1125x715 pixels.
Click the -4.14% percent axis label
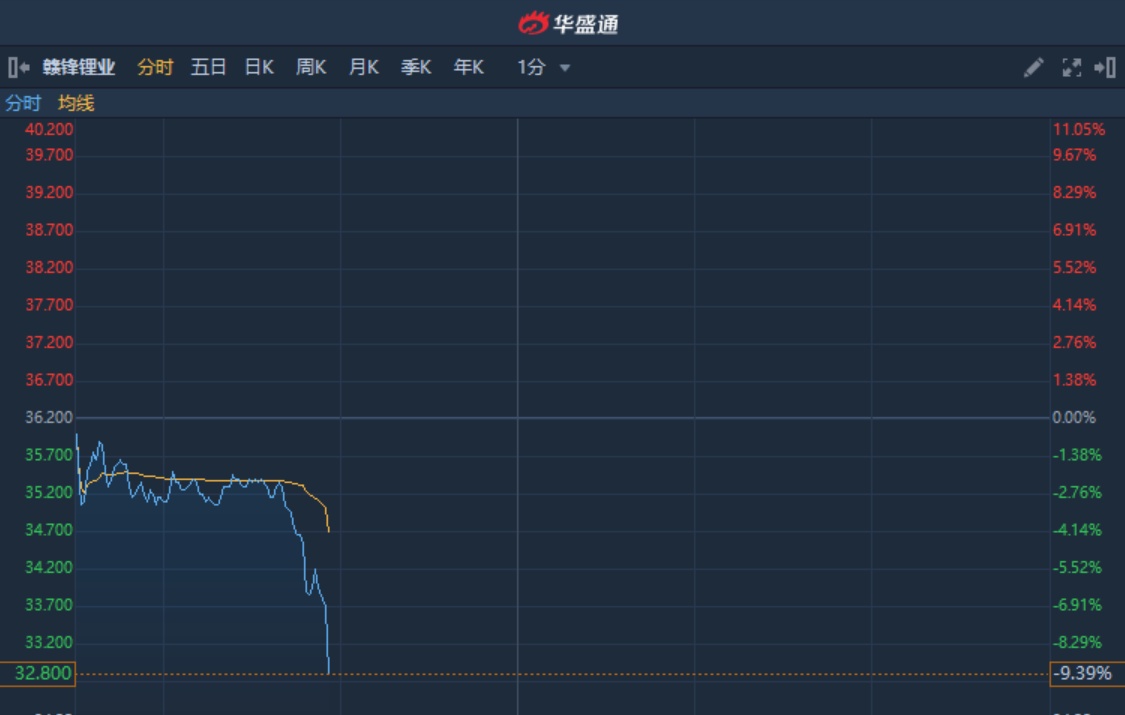click(x=1077, y=530)
